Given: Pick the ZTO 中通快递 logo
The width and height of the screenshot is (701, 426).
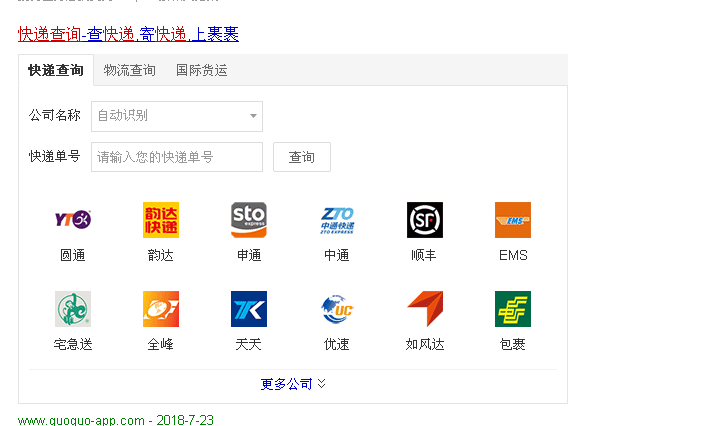Looking at the screenshot, I should (337, 219).
